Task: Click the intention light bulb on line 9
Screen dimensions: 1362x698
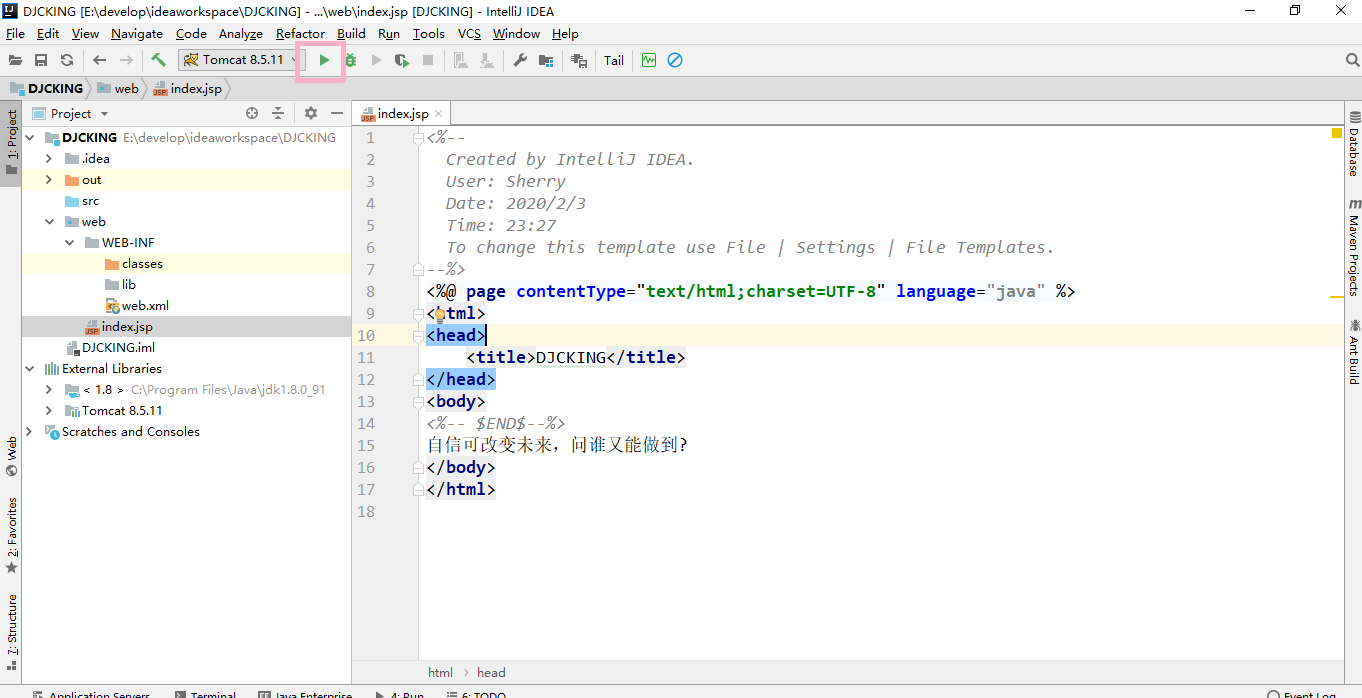Action: pyautogui.click(x=438, y=313)
